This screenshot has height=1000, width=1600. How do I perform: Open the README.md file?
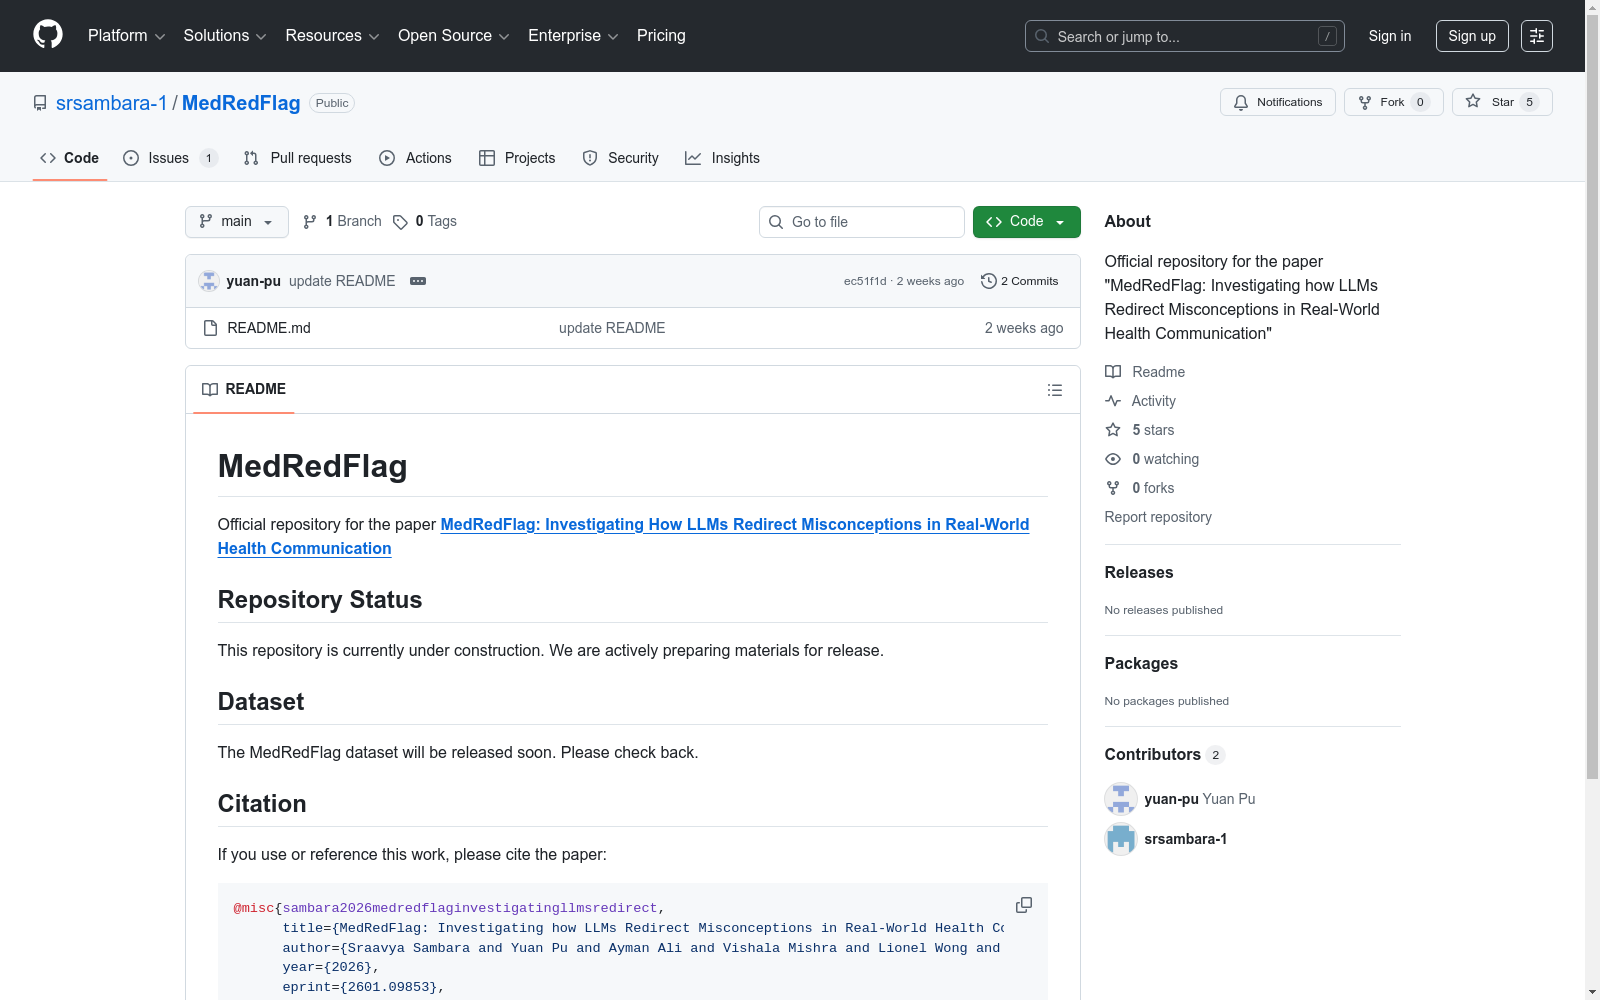[269, 328]
